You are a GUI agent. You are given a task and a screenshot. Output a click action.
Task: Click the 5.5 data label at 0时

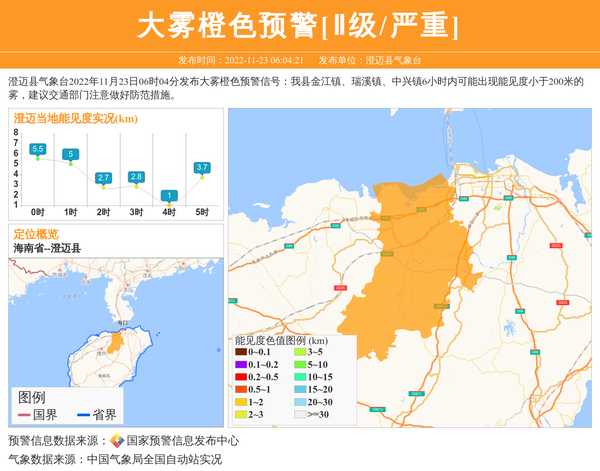[38, 149]
